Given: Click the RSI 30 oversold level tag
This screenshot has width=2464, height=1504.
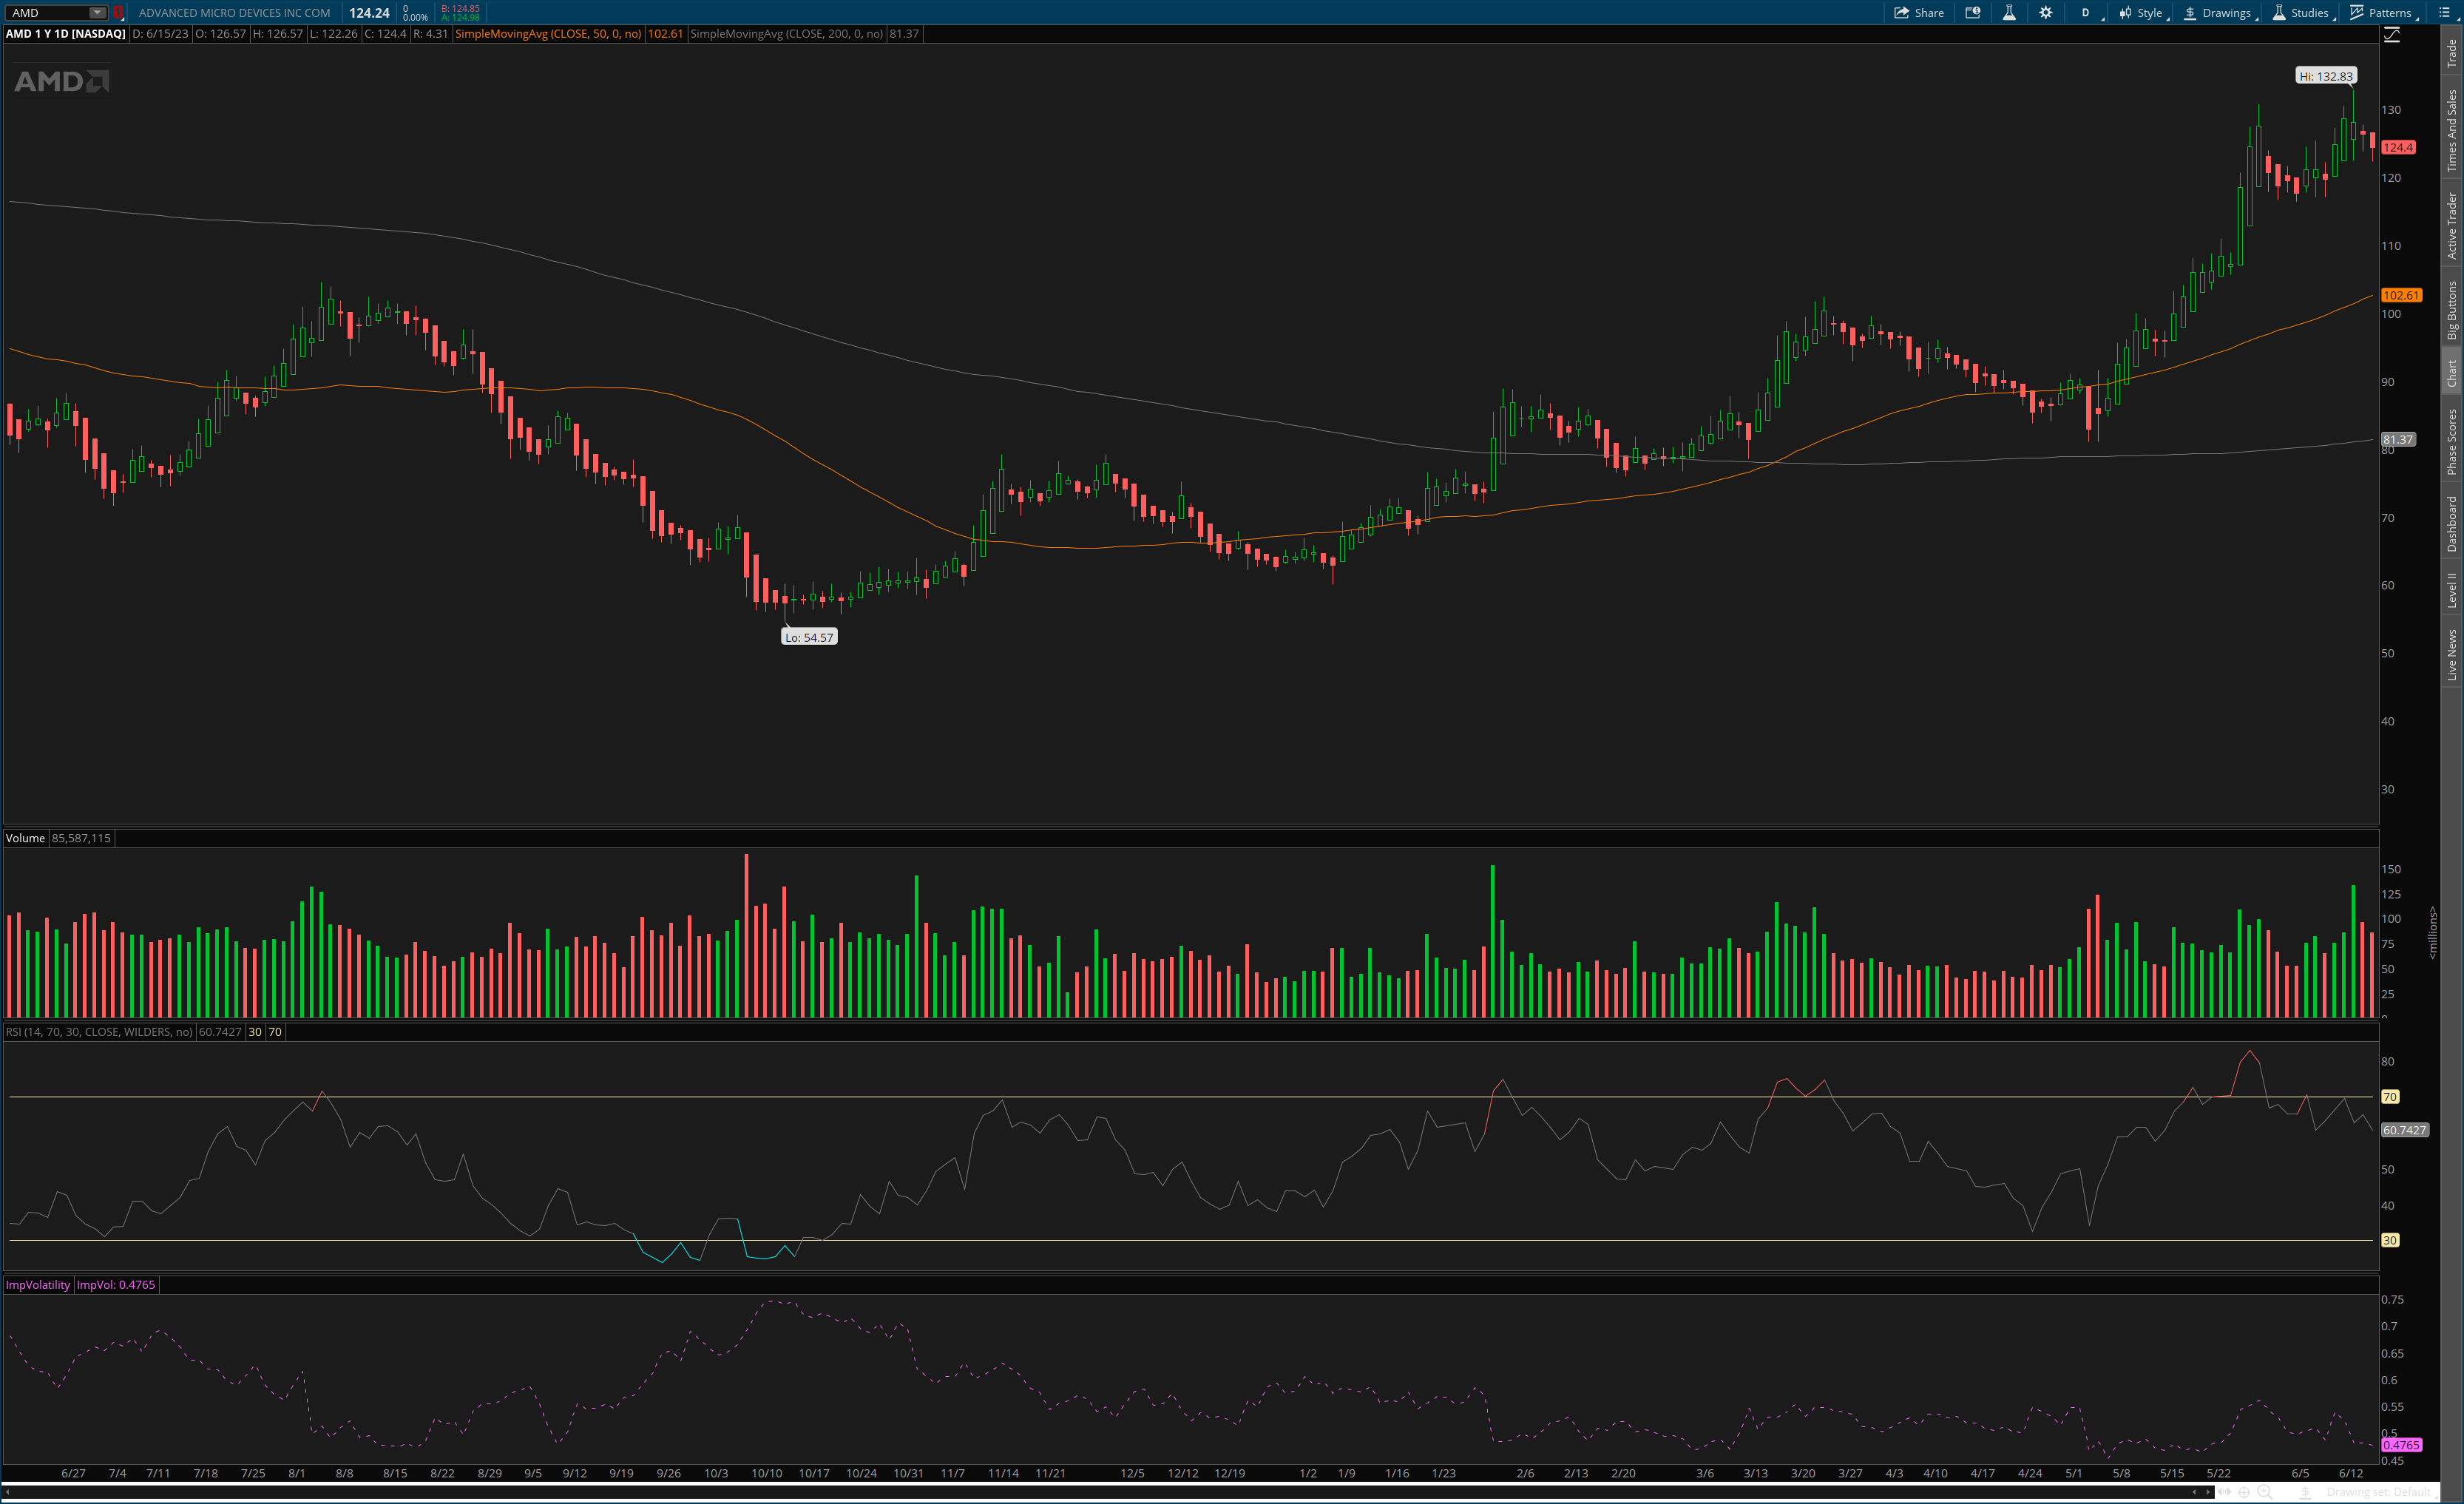Looking at the screenshot, I should coord(2390,1240).
